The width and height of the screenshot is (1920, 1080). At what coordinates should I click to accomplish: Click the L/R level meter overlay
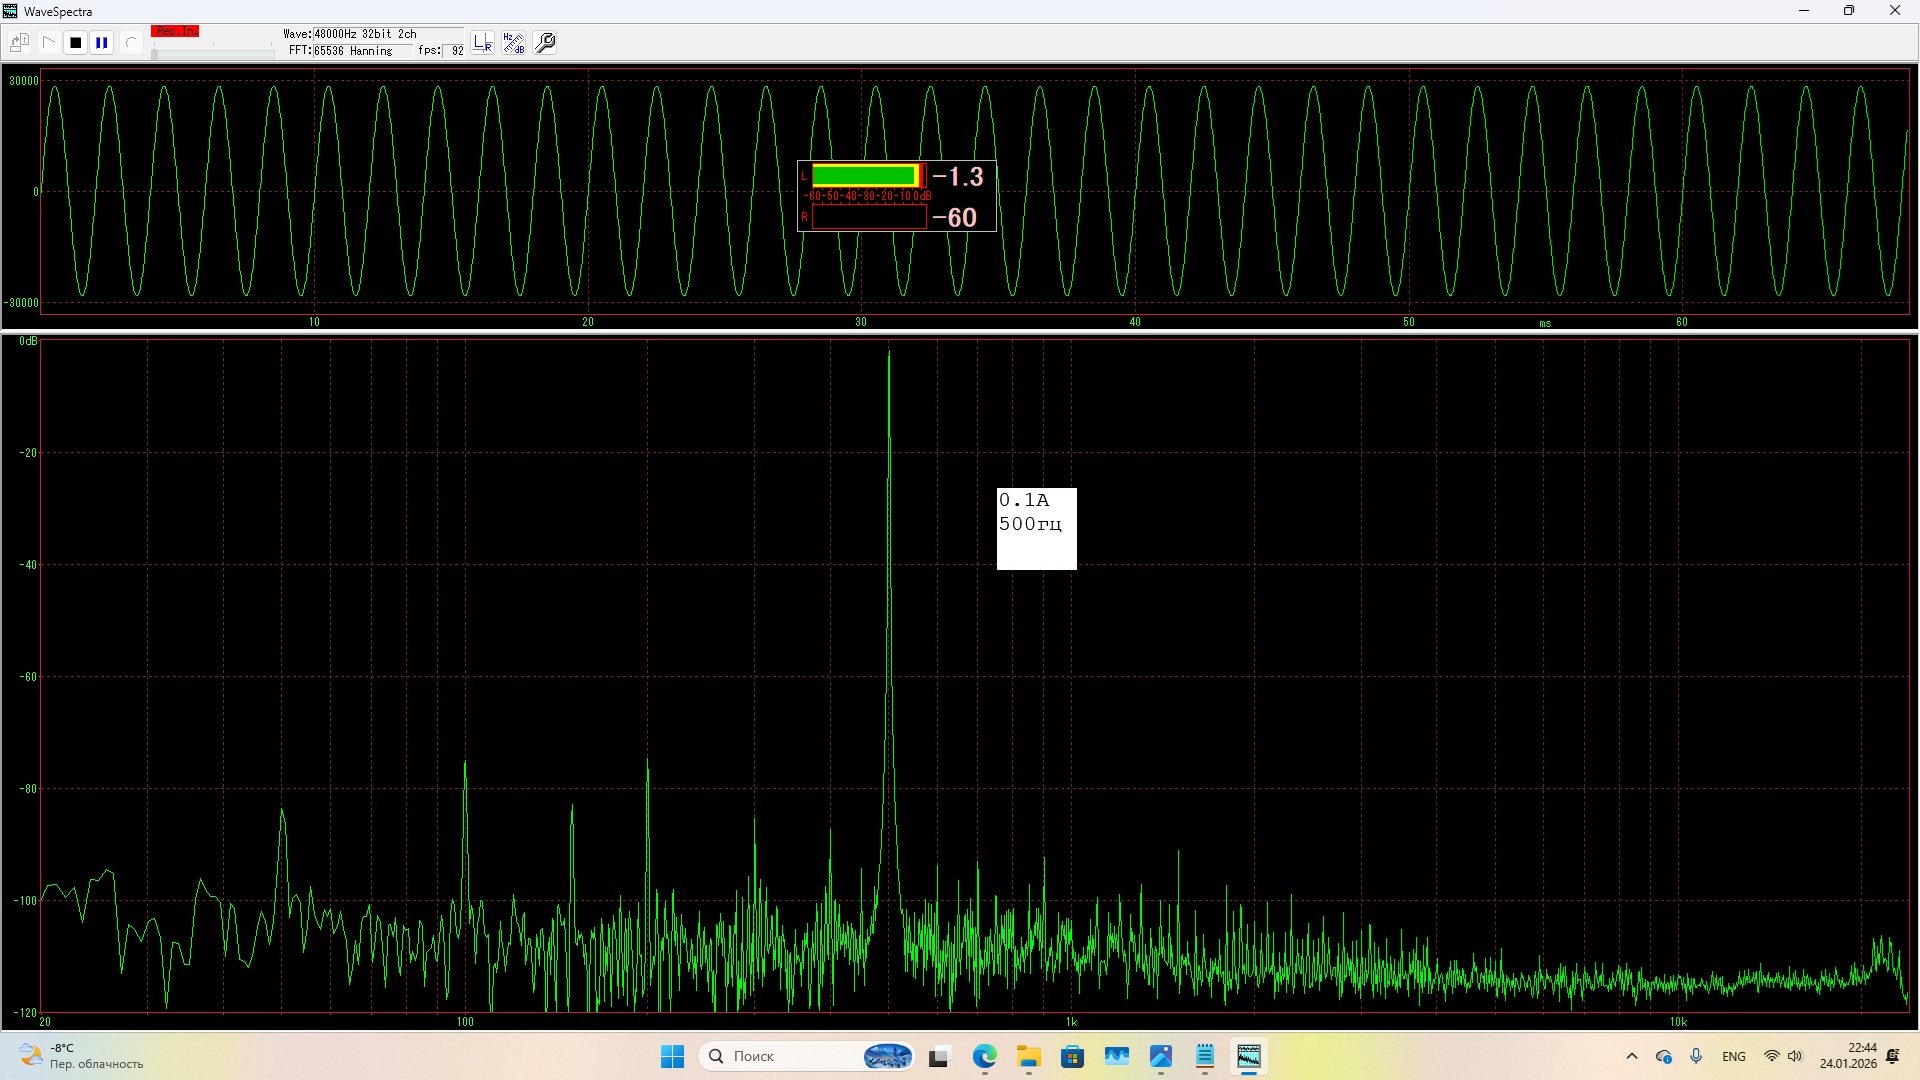pos(896,196)
